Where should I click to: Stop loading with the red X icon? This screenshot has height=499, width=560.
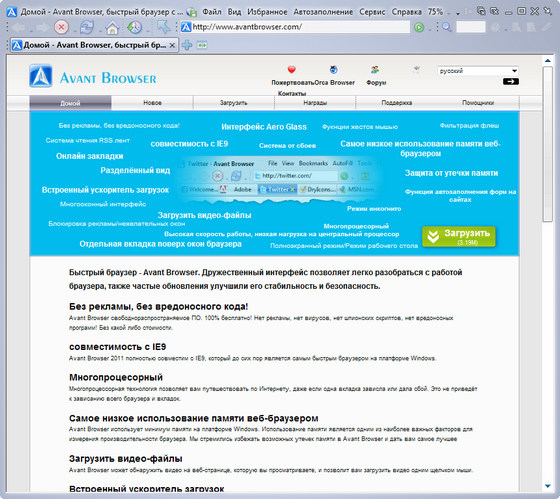[x=61, y=27]
